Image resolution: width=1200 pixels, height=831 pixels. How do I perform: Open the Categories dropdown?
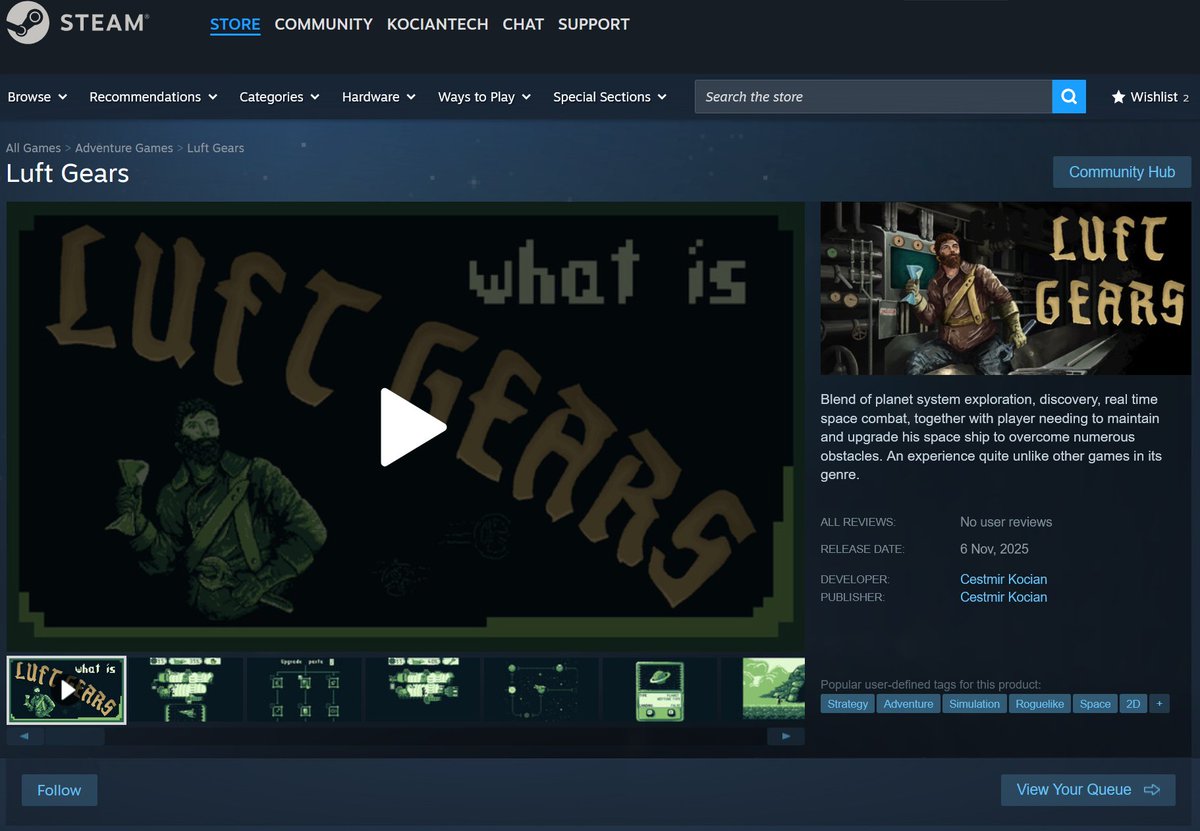click(x=279, y=97)
